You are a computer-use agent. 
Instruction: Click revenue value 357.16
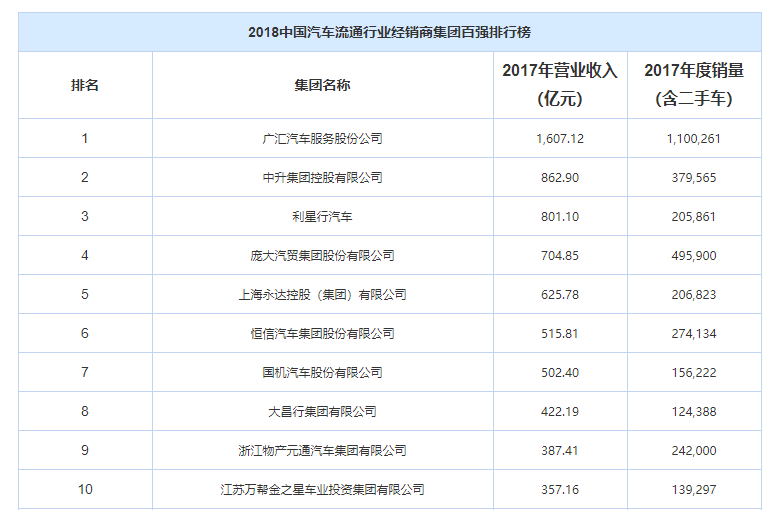(560, 490)
